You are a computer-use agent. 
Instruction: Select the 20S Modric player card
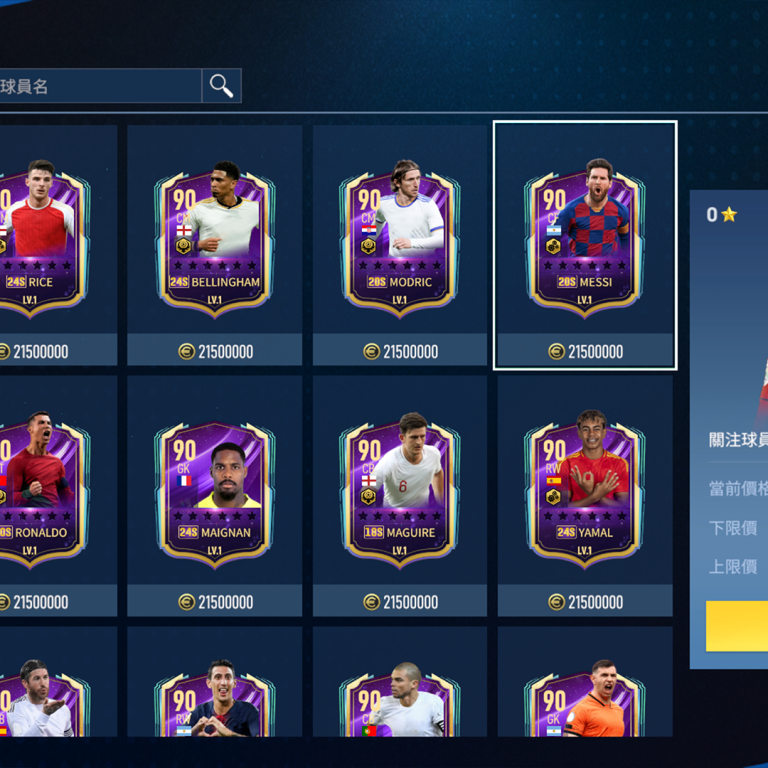point(400,240)
